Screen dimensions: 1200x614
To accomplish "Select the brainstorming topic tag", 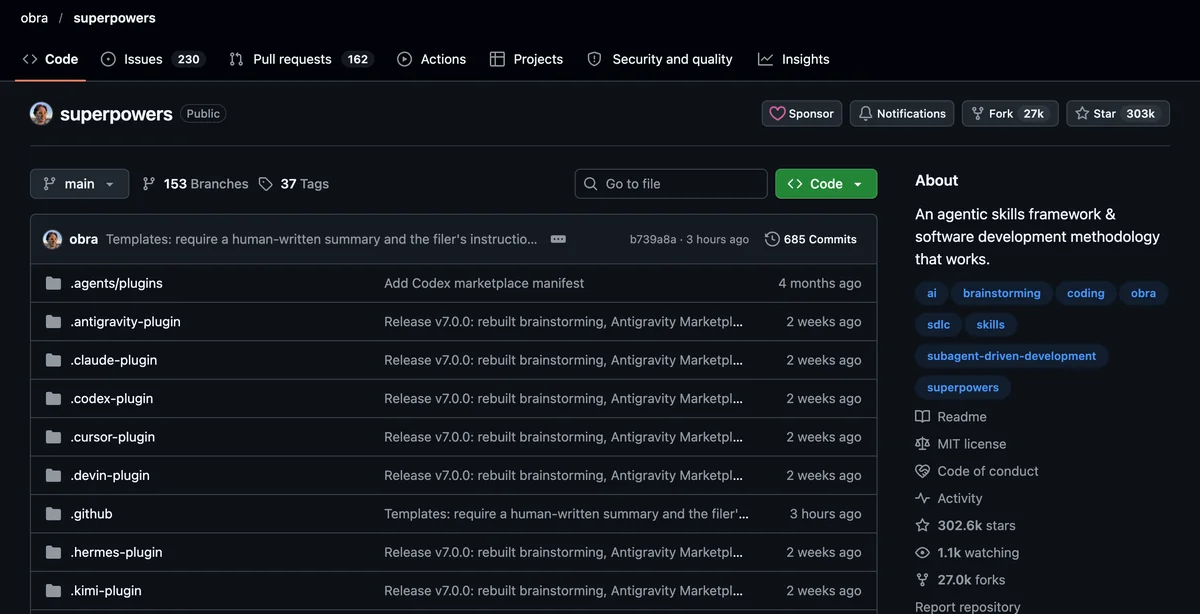I will 1002,293.
